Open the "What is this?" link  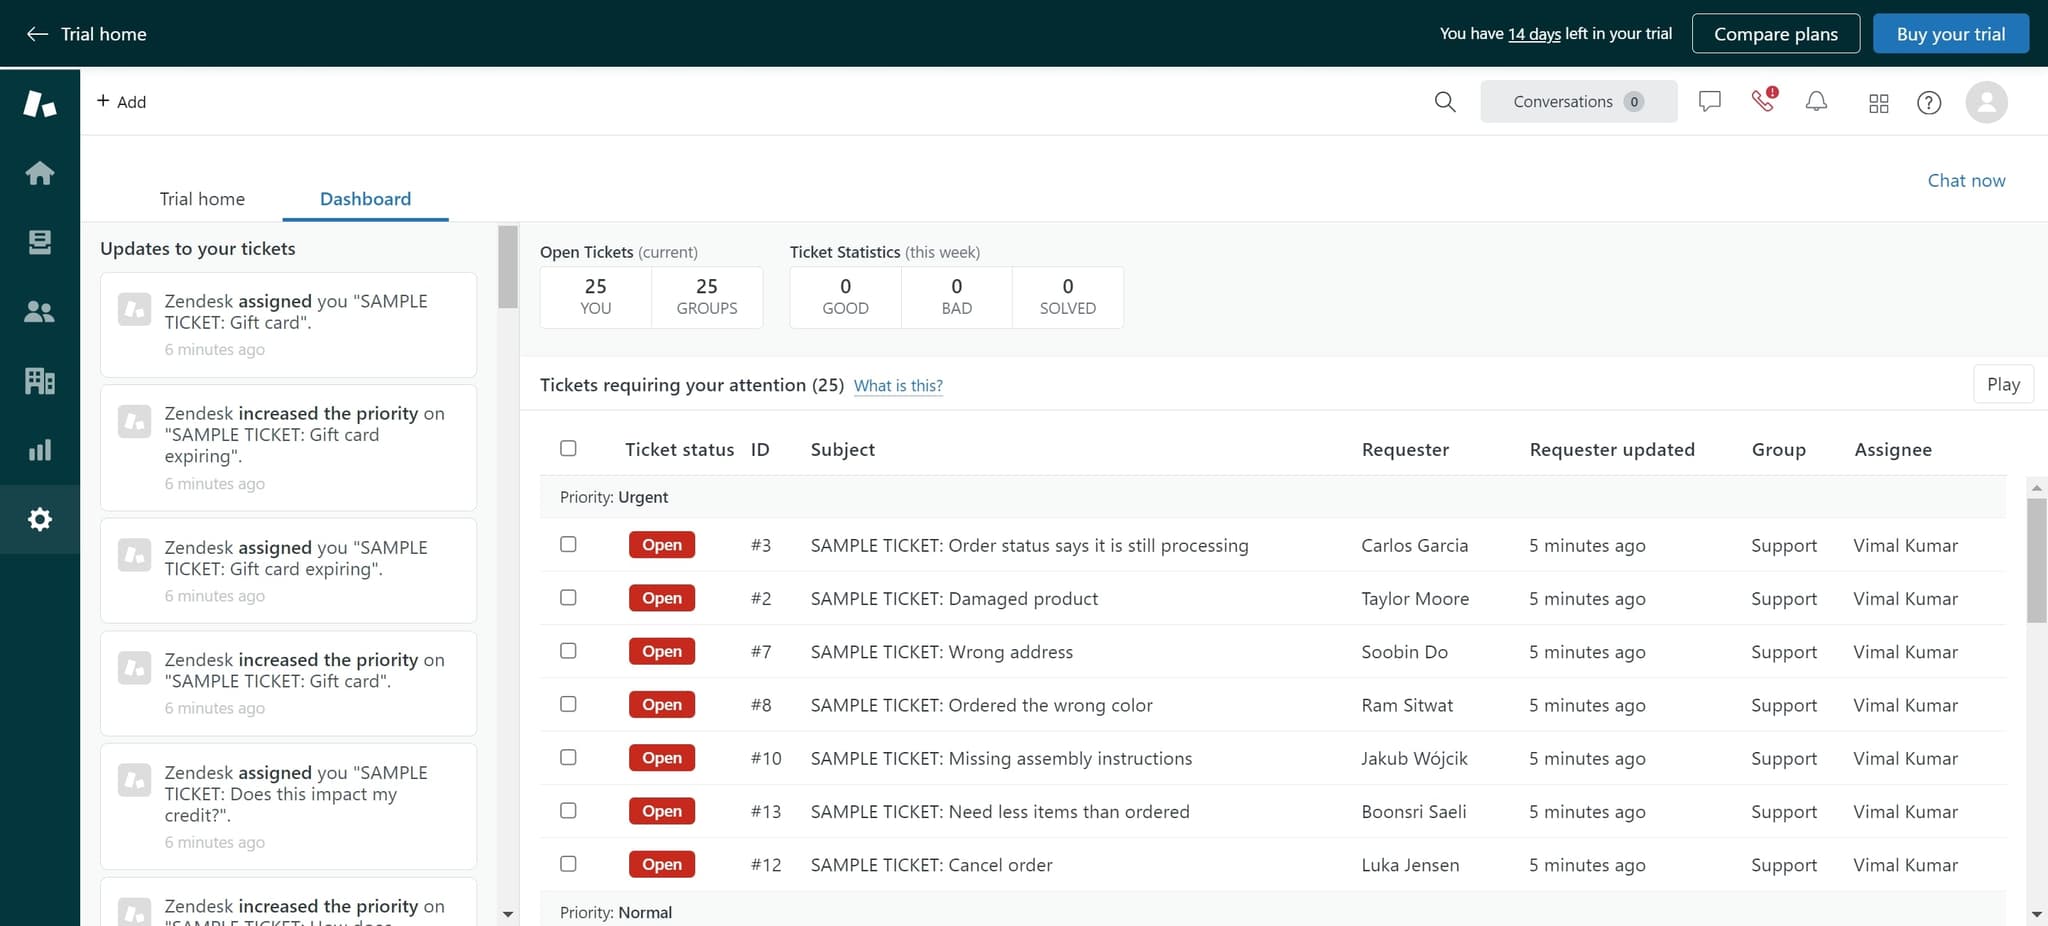click(x=898, y=386)
